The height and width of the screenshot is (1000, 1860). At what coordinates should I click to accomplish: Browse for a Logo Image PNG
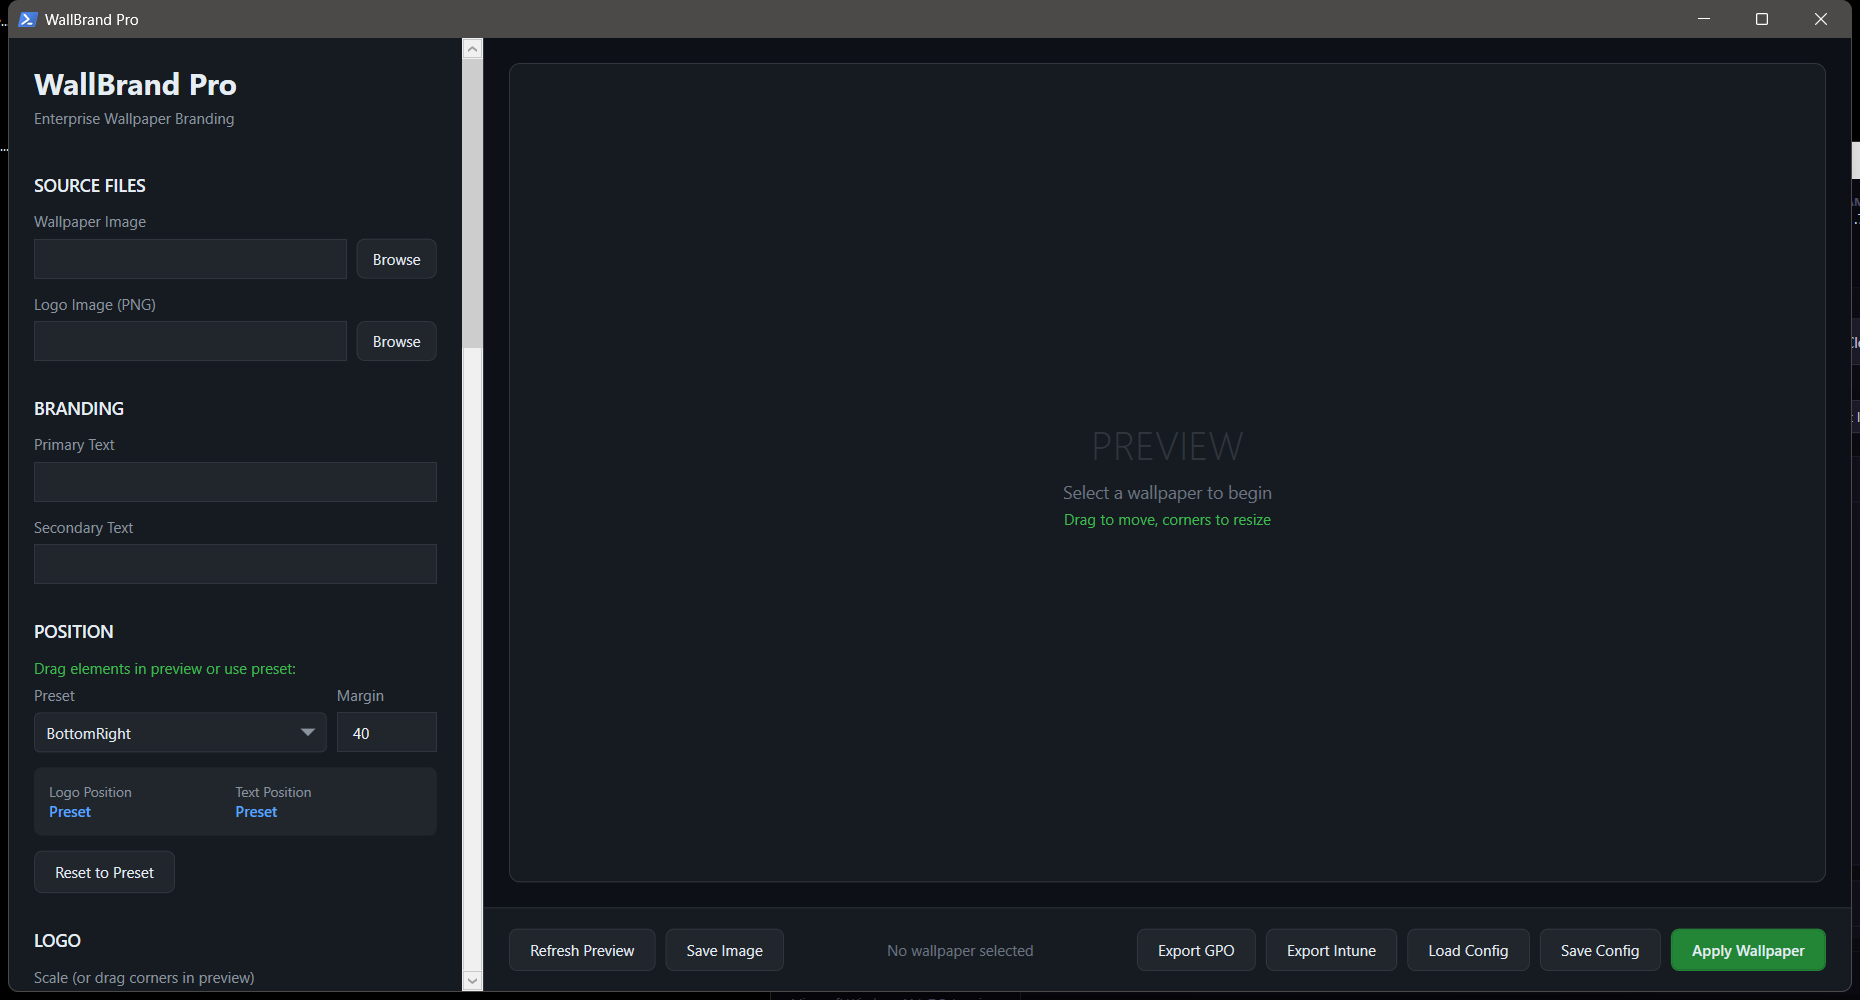point(395,340)
